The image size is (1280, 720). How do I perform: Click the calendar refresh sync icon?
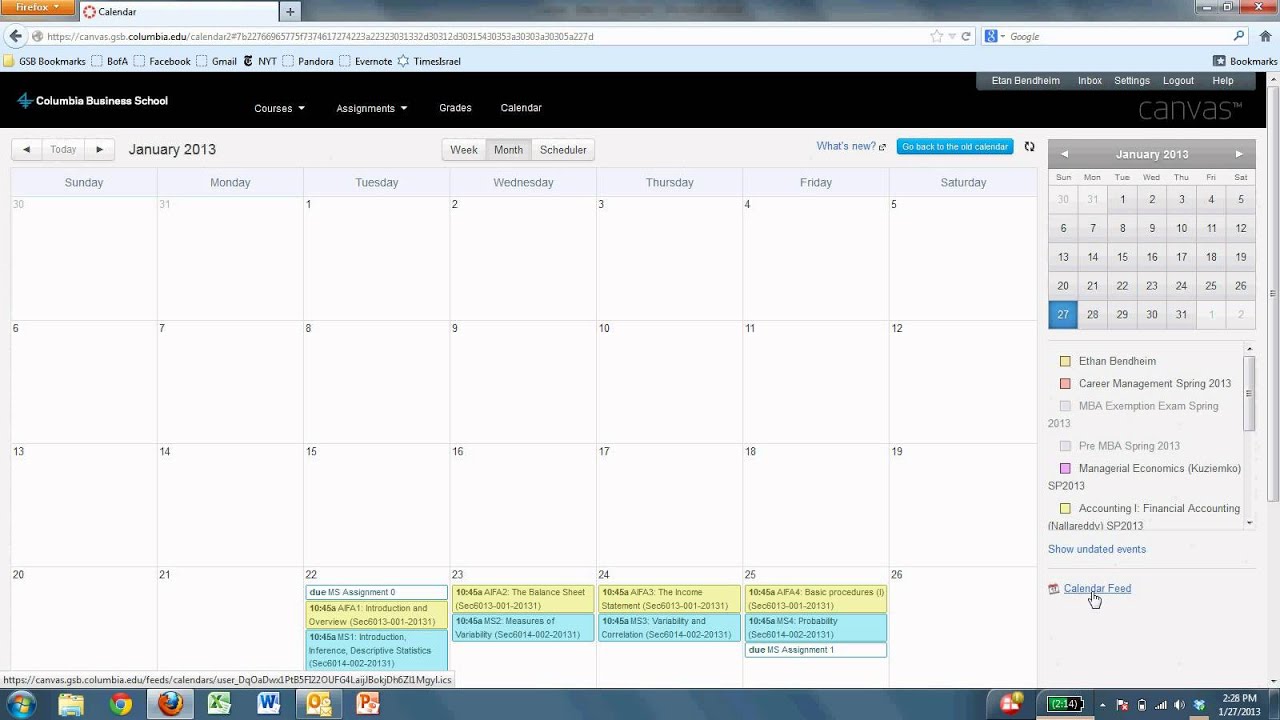[1029, 147]
